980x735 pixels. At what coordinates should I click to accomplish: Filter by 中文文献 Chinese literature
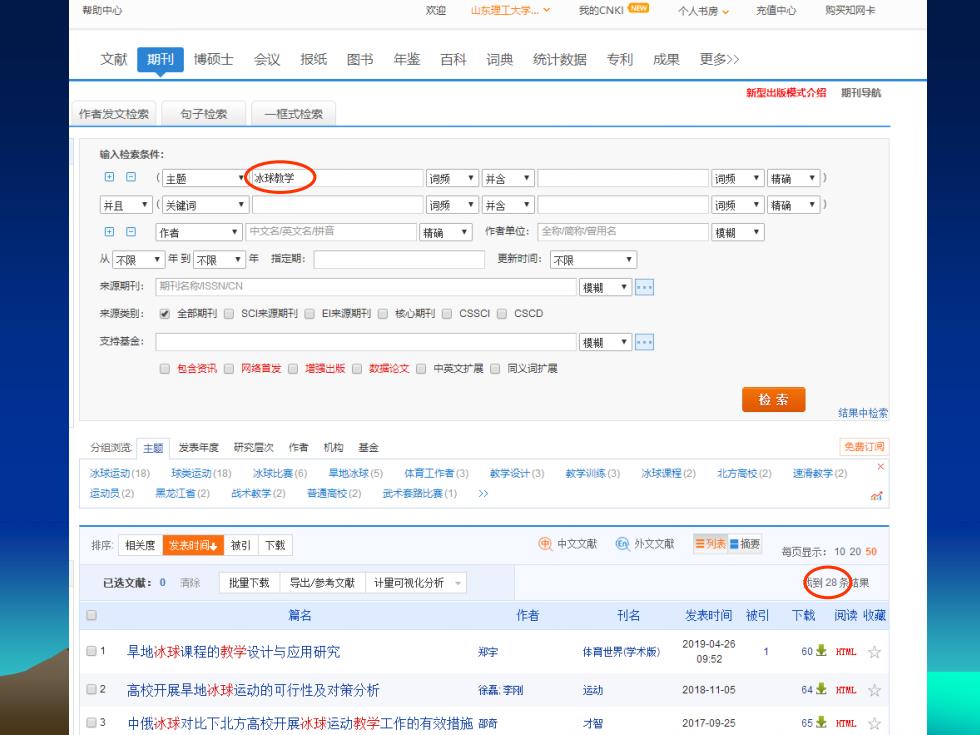(x=568, y=544)
